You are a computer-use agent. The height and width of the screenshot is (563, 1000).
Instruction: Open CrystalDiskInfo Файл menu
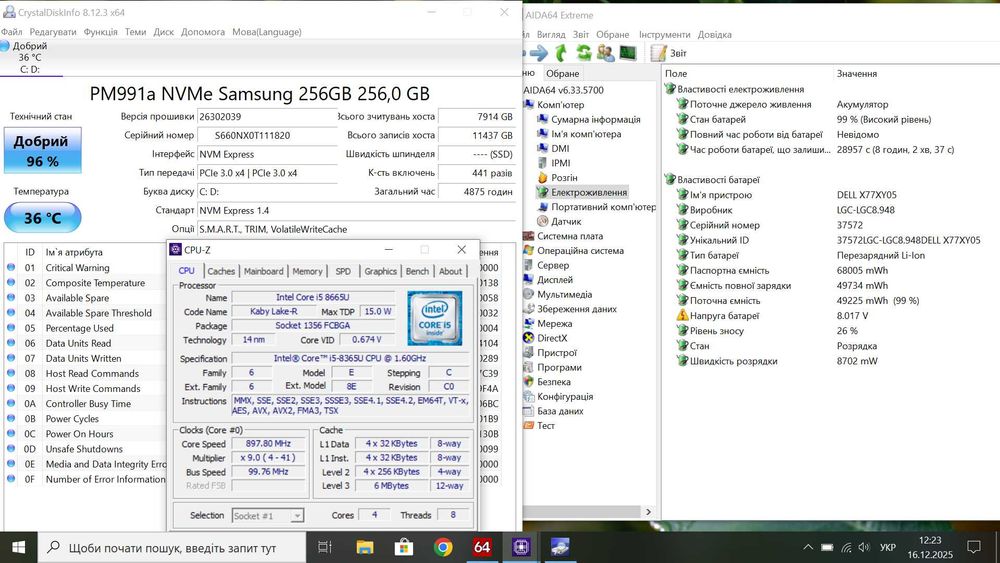11,32
